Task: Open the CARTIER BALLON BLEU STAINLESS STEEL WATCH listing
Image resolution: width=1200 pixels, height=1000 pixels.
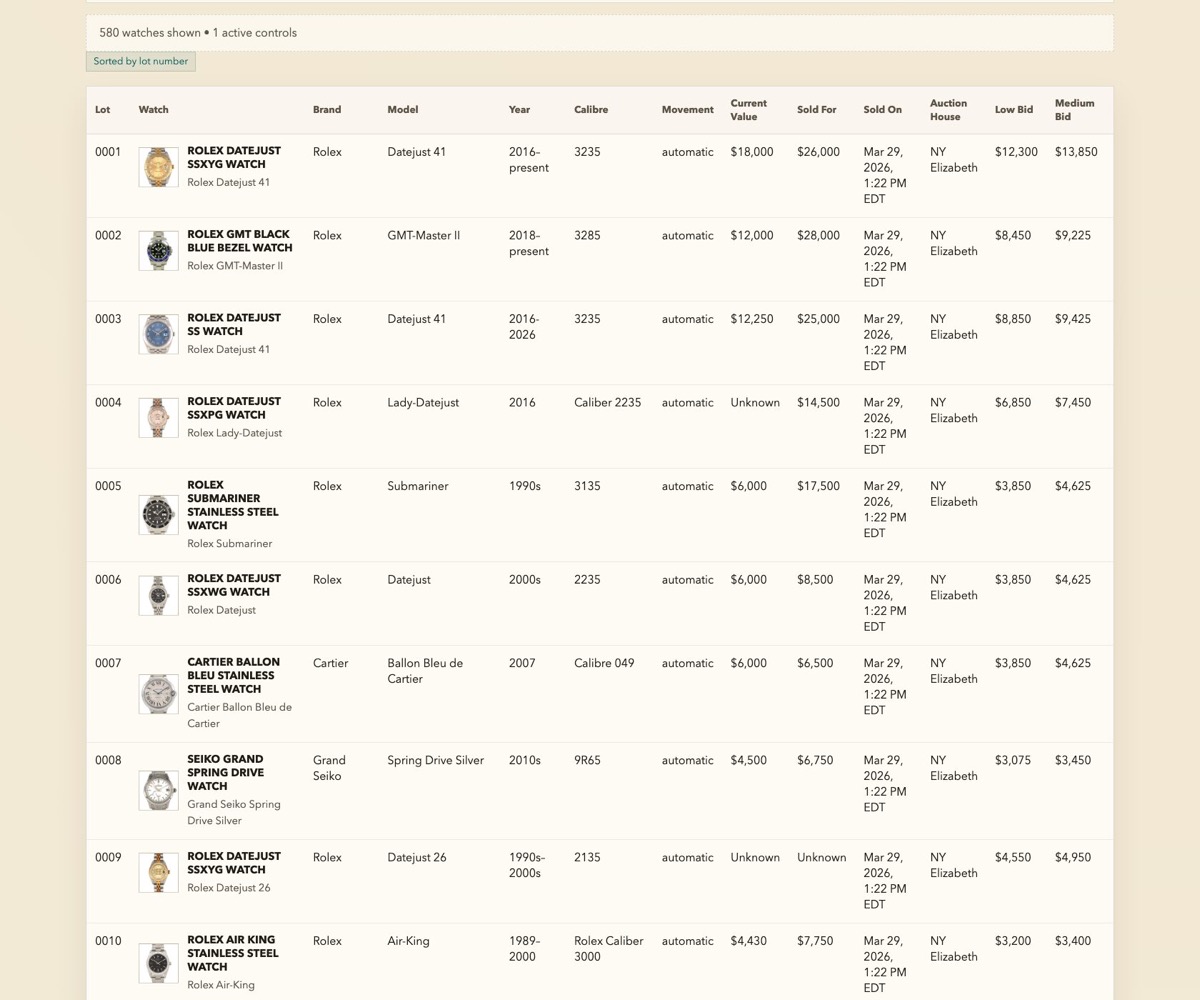Action: [233, 675]
